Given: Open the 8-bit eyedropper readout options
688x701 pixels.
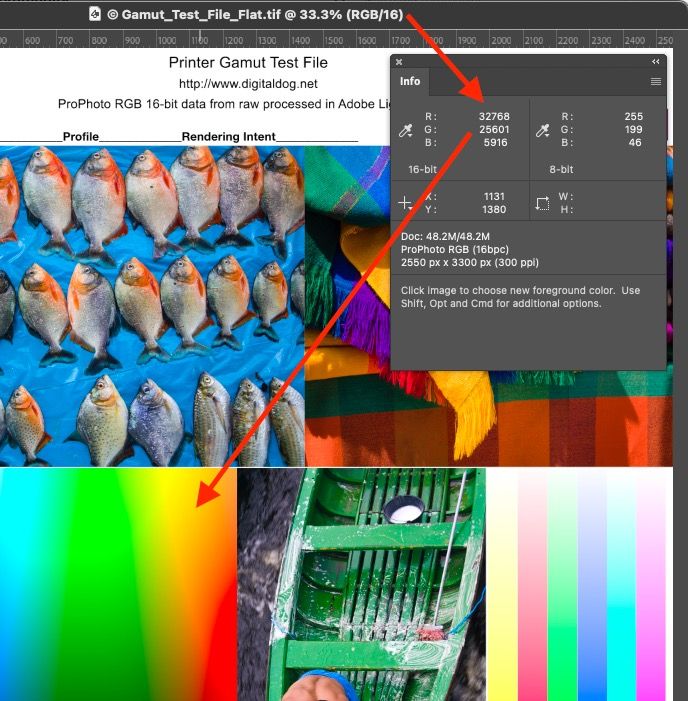Looking at the screenshot, I should coord(542,131).
